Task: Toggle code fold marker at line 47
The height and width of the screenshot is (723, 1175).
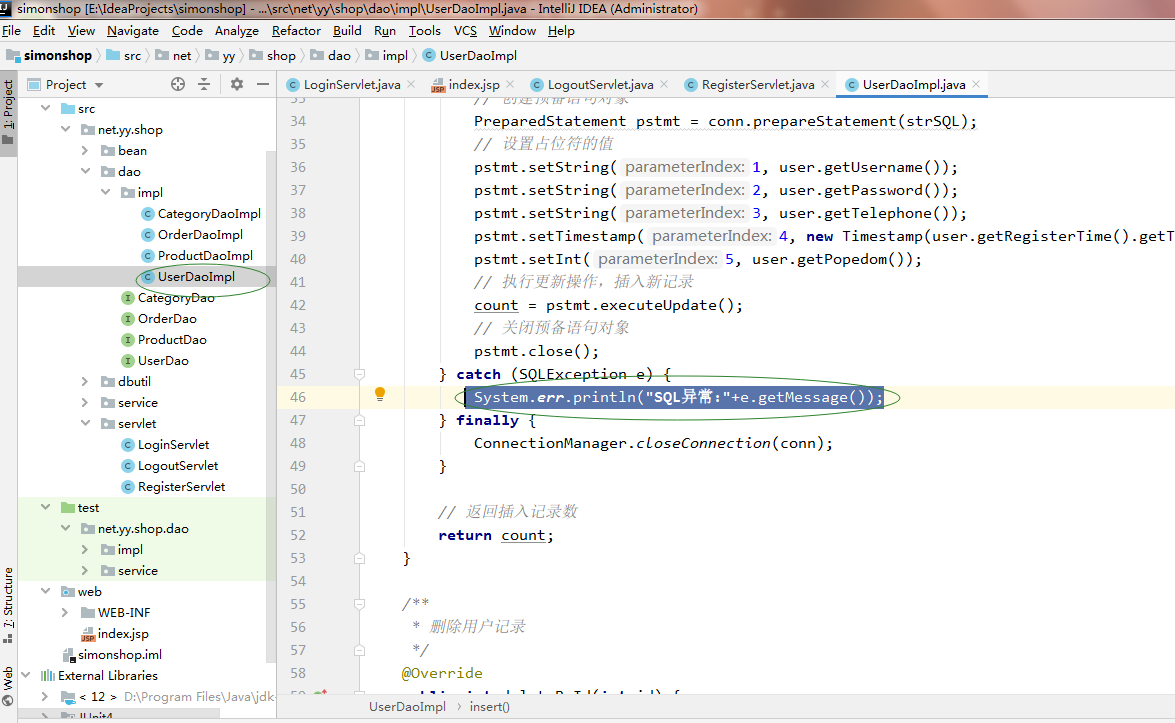Action: tap(359, 420)
